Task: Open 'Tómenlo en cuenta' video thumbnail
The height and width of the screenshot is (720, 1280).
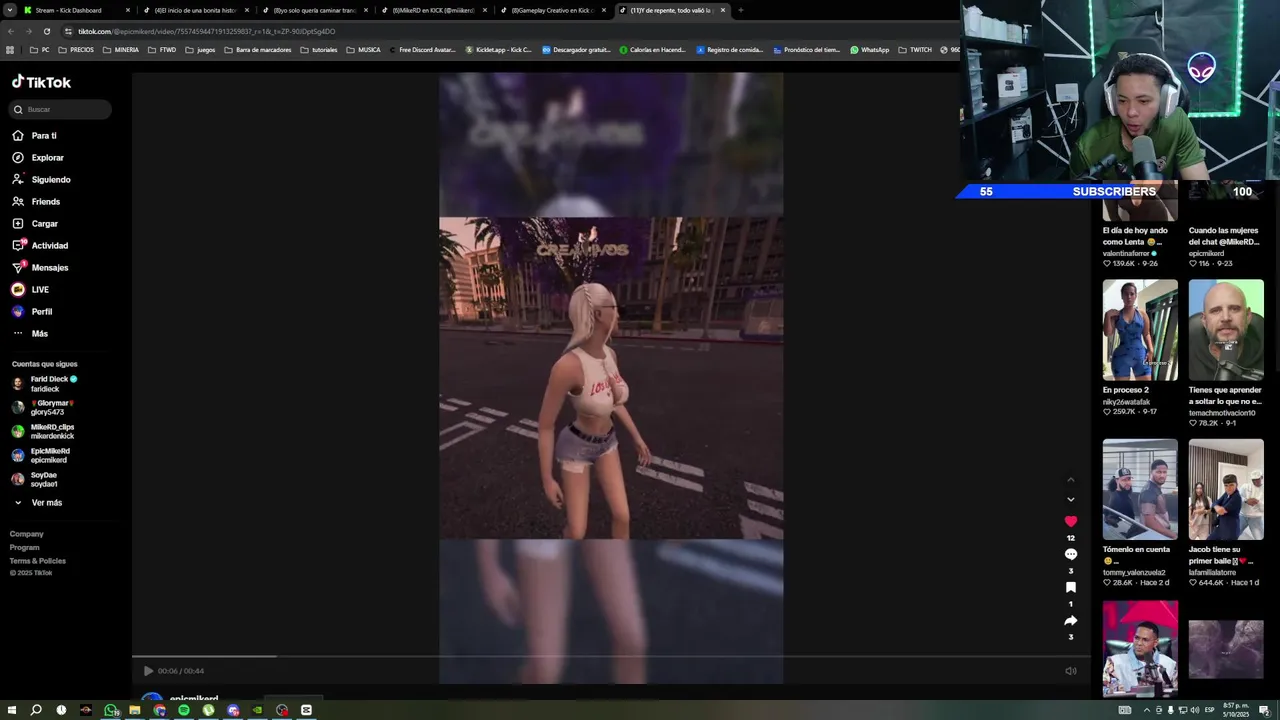Action: coord(1140,490)
